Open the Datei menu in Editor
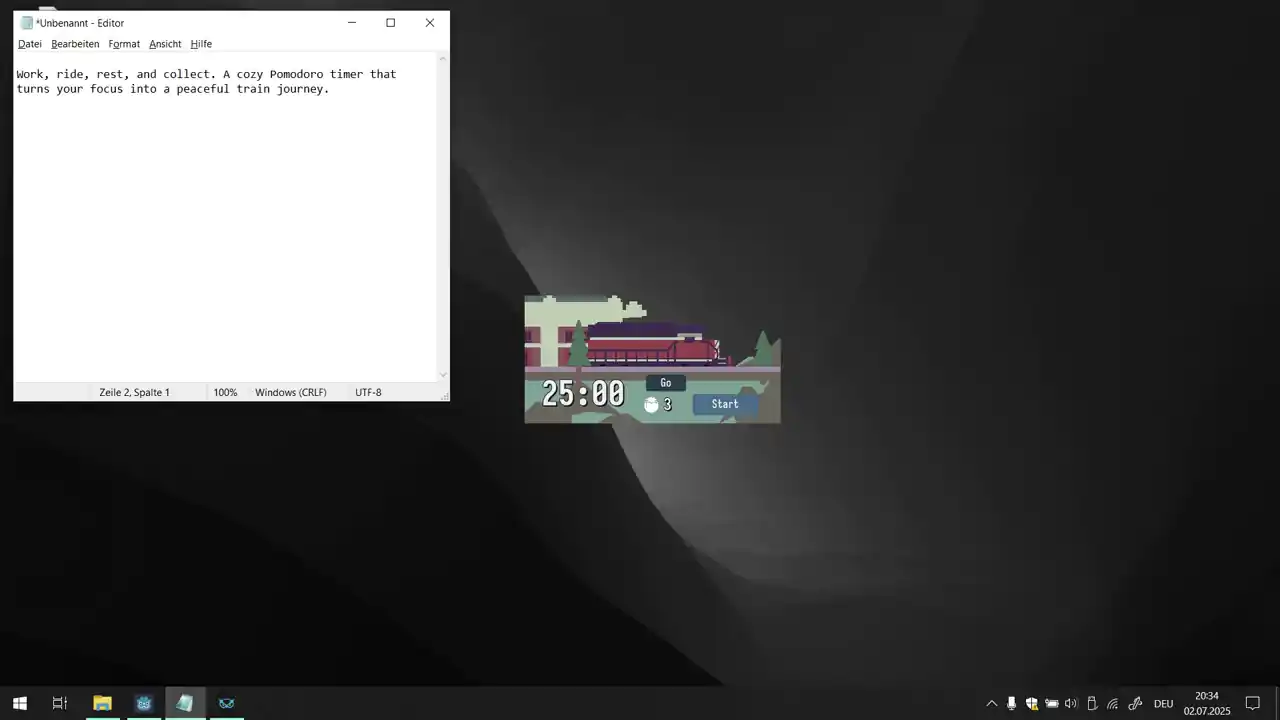 coord(30,44)
